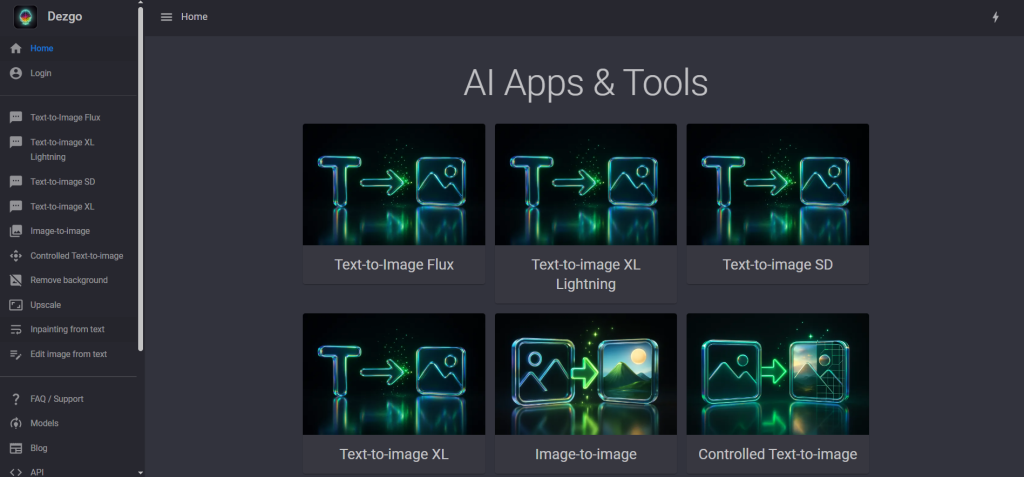This screenshot has height=477, width=1024.
Task: Click the Text-to-Image Flux card title
Action: pyautogui.click(x=394, y=265)
